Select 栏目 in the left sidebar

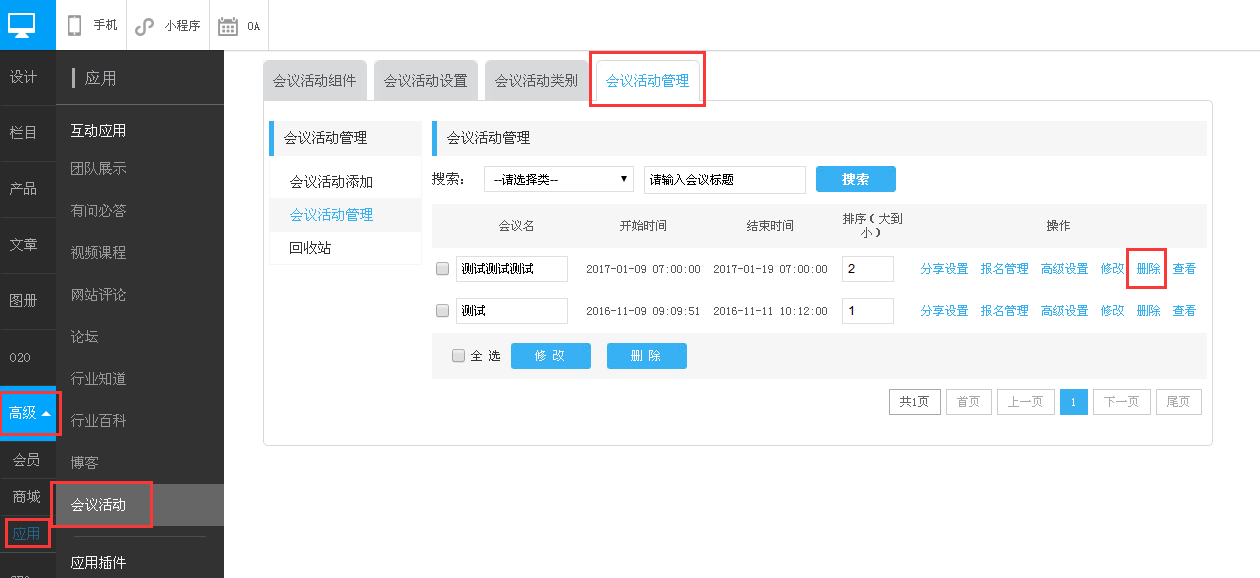23,132
